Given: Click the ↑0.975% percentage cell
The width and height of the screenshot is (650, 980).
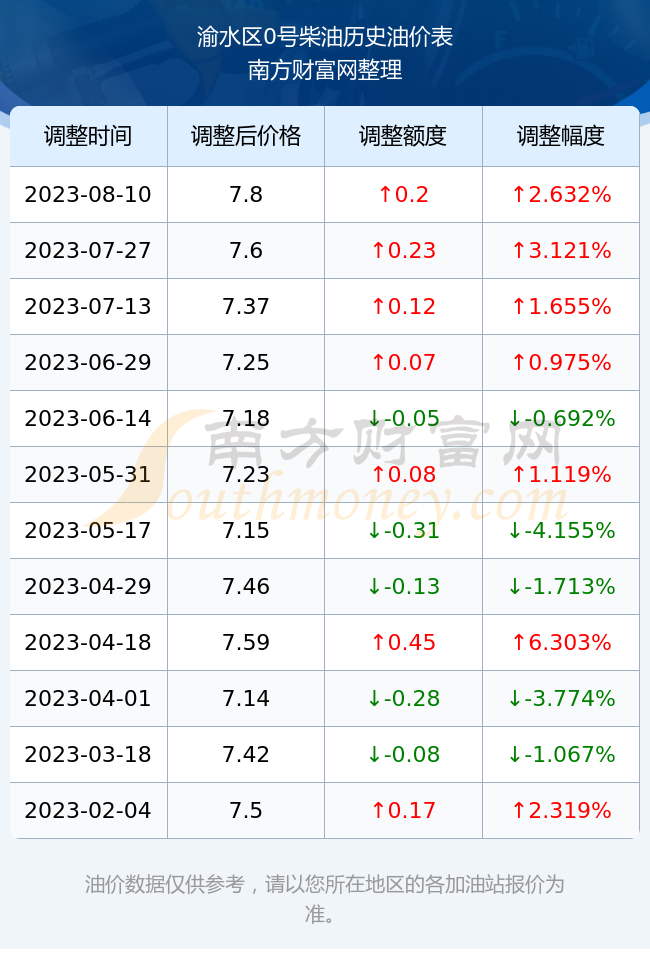Looking at the screenshot, I should (561, 362).
